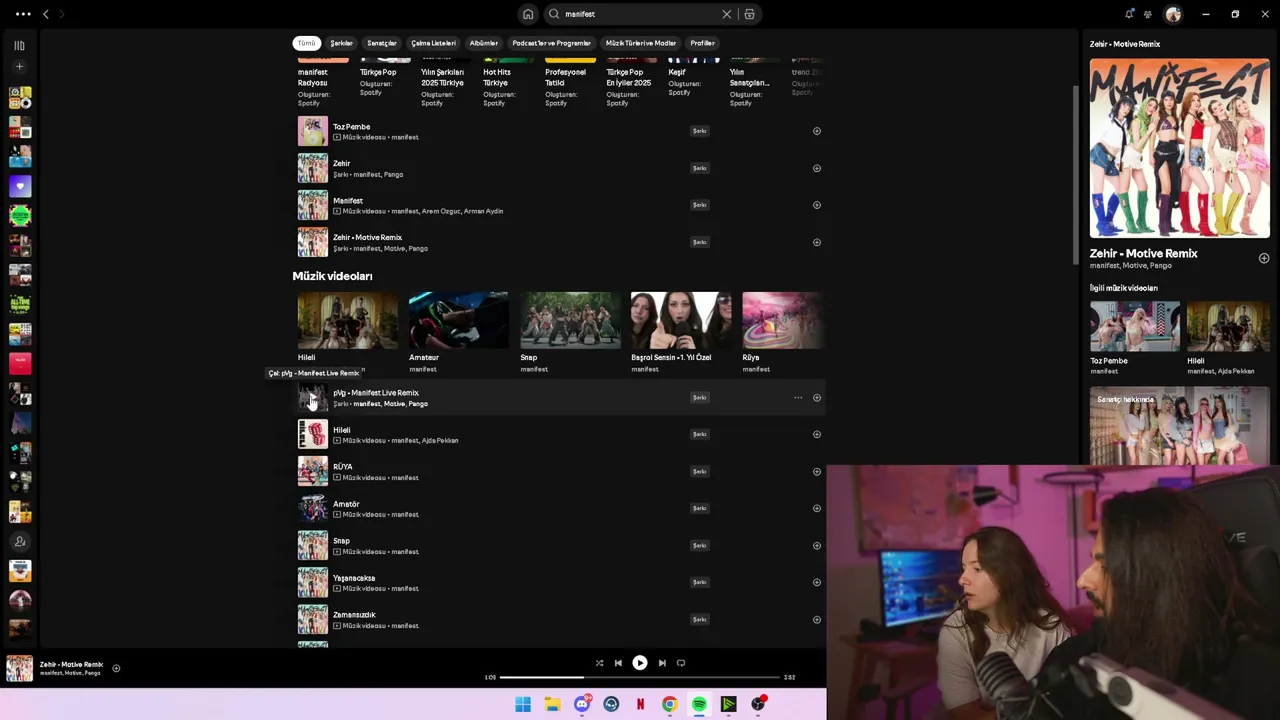This screenshot has width=1280, height=720.
Task: Add Zehir - Motive Remix row to Liked Songs
Action: [x=817, y=242]
